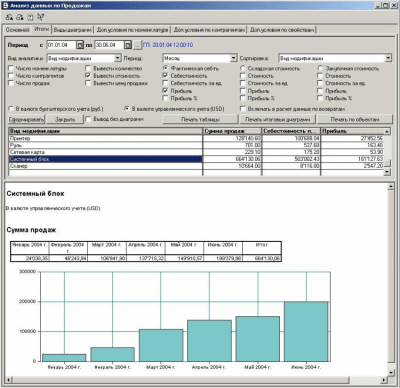Screen dimensions: 400x388
Task: Click the Прибыль column header in table
Action: (x=352, y=131)
